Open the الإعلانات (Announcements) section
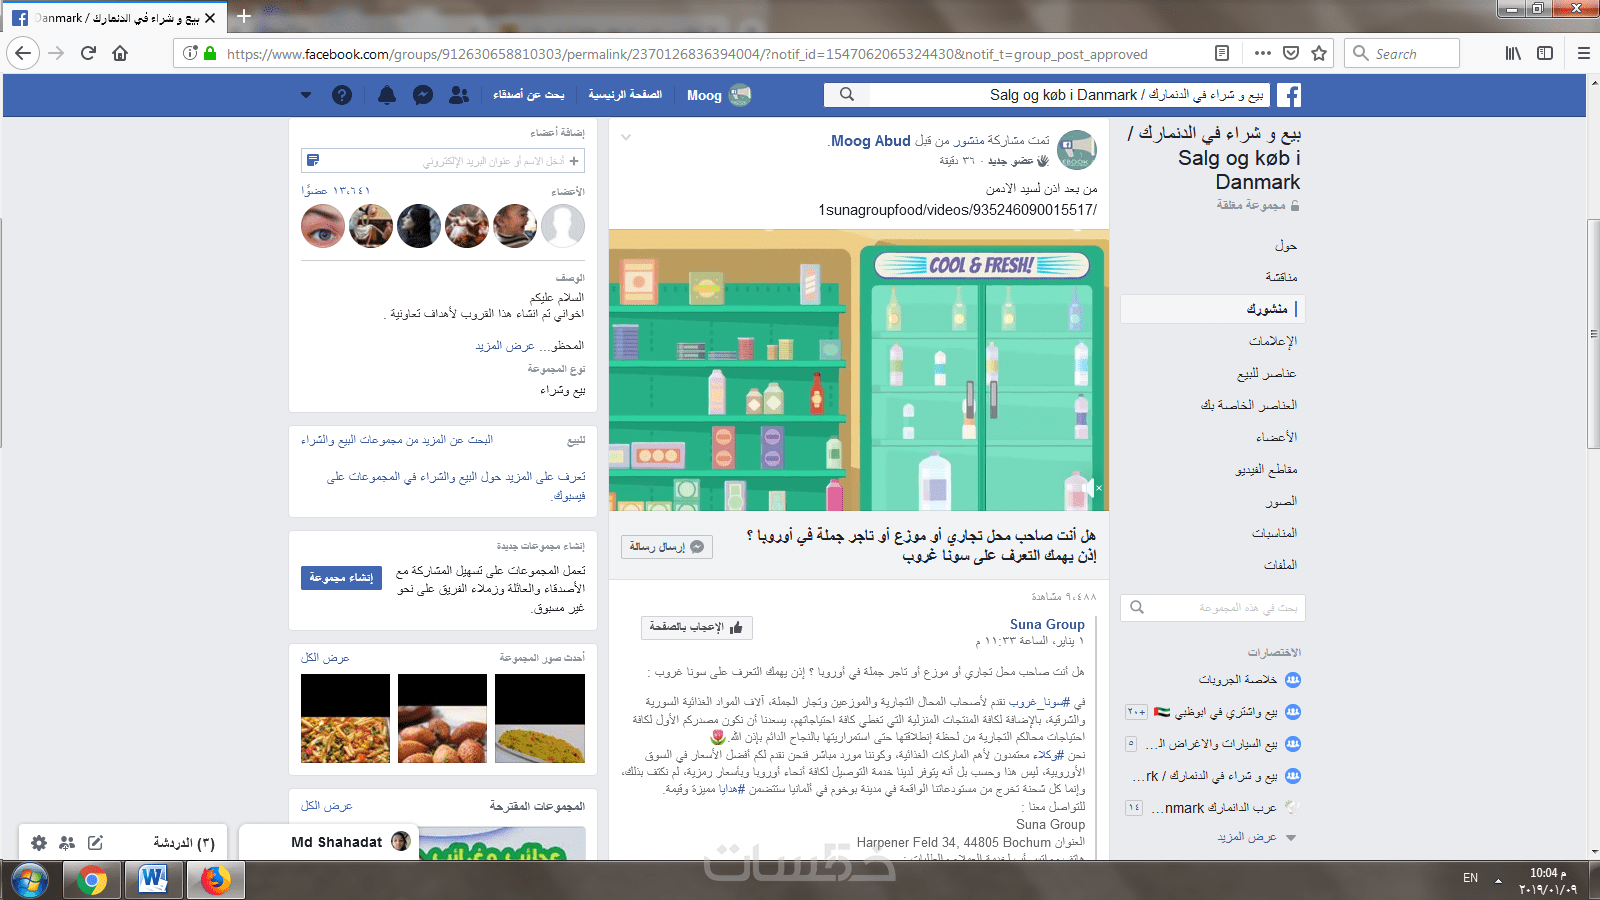The height and width of the screenshot is (900, 1600). coord(1273,341)
